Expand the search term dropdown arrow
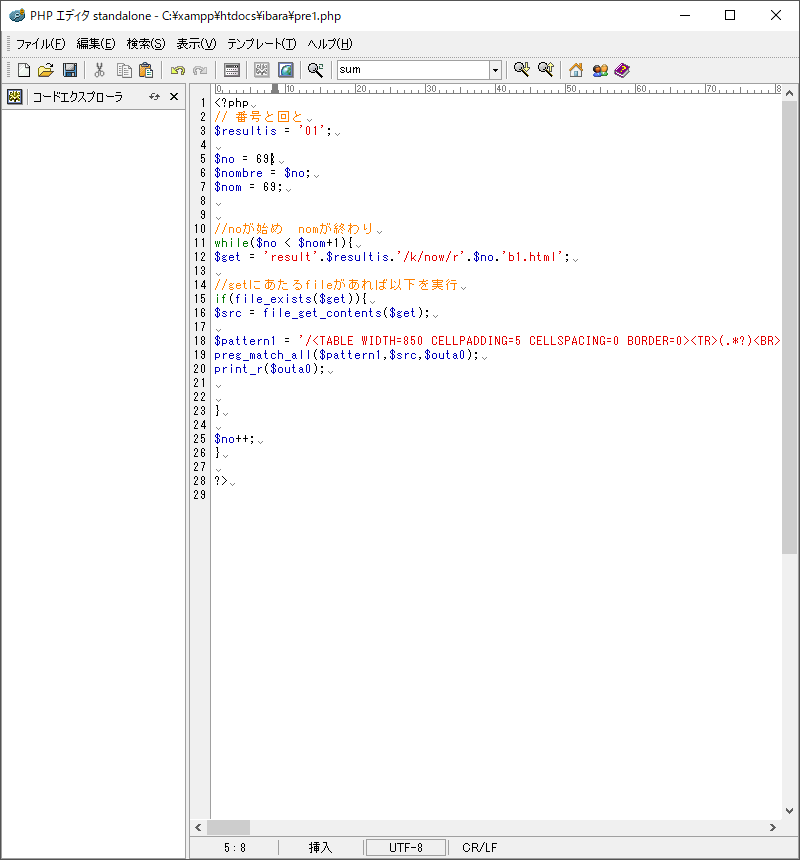 495,70
